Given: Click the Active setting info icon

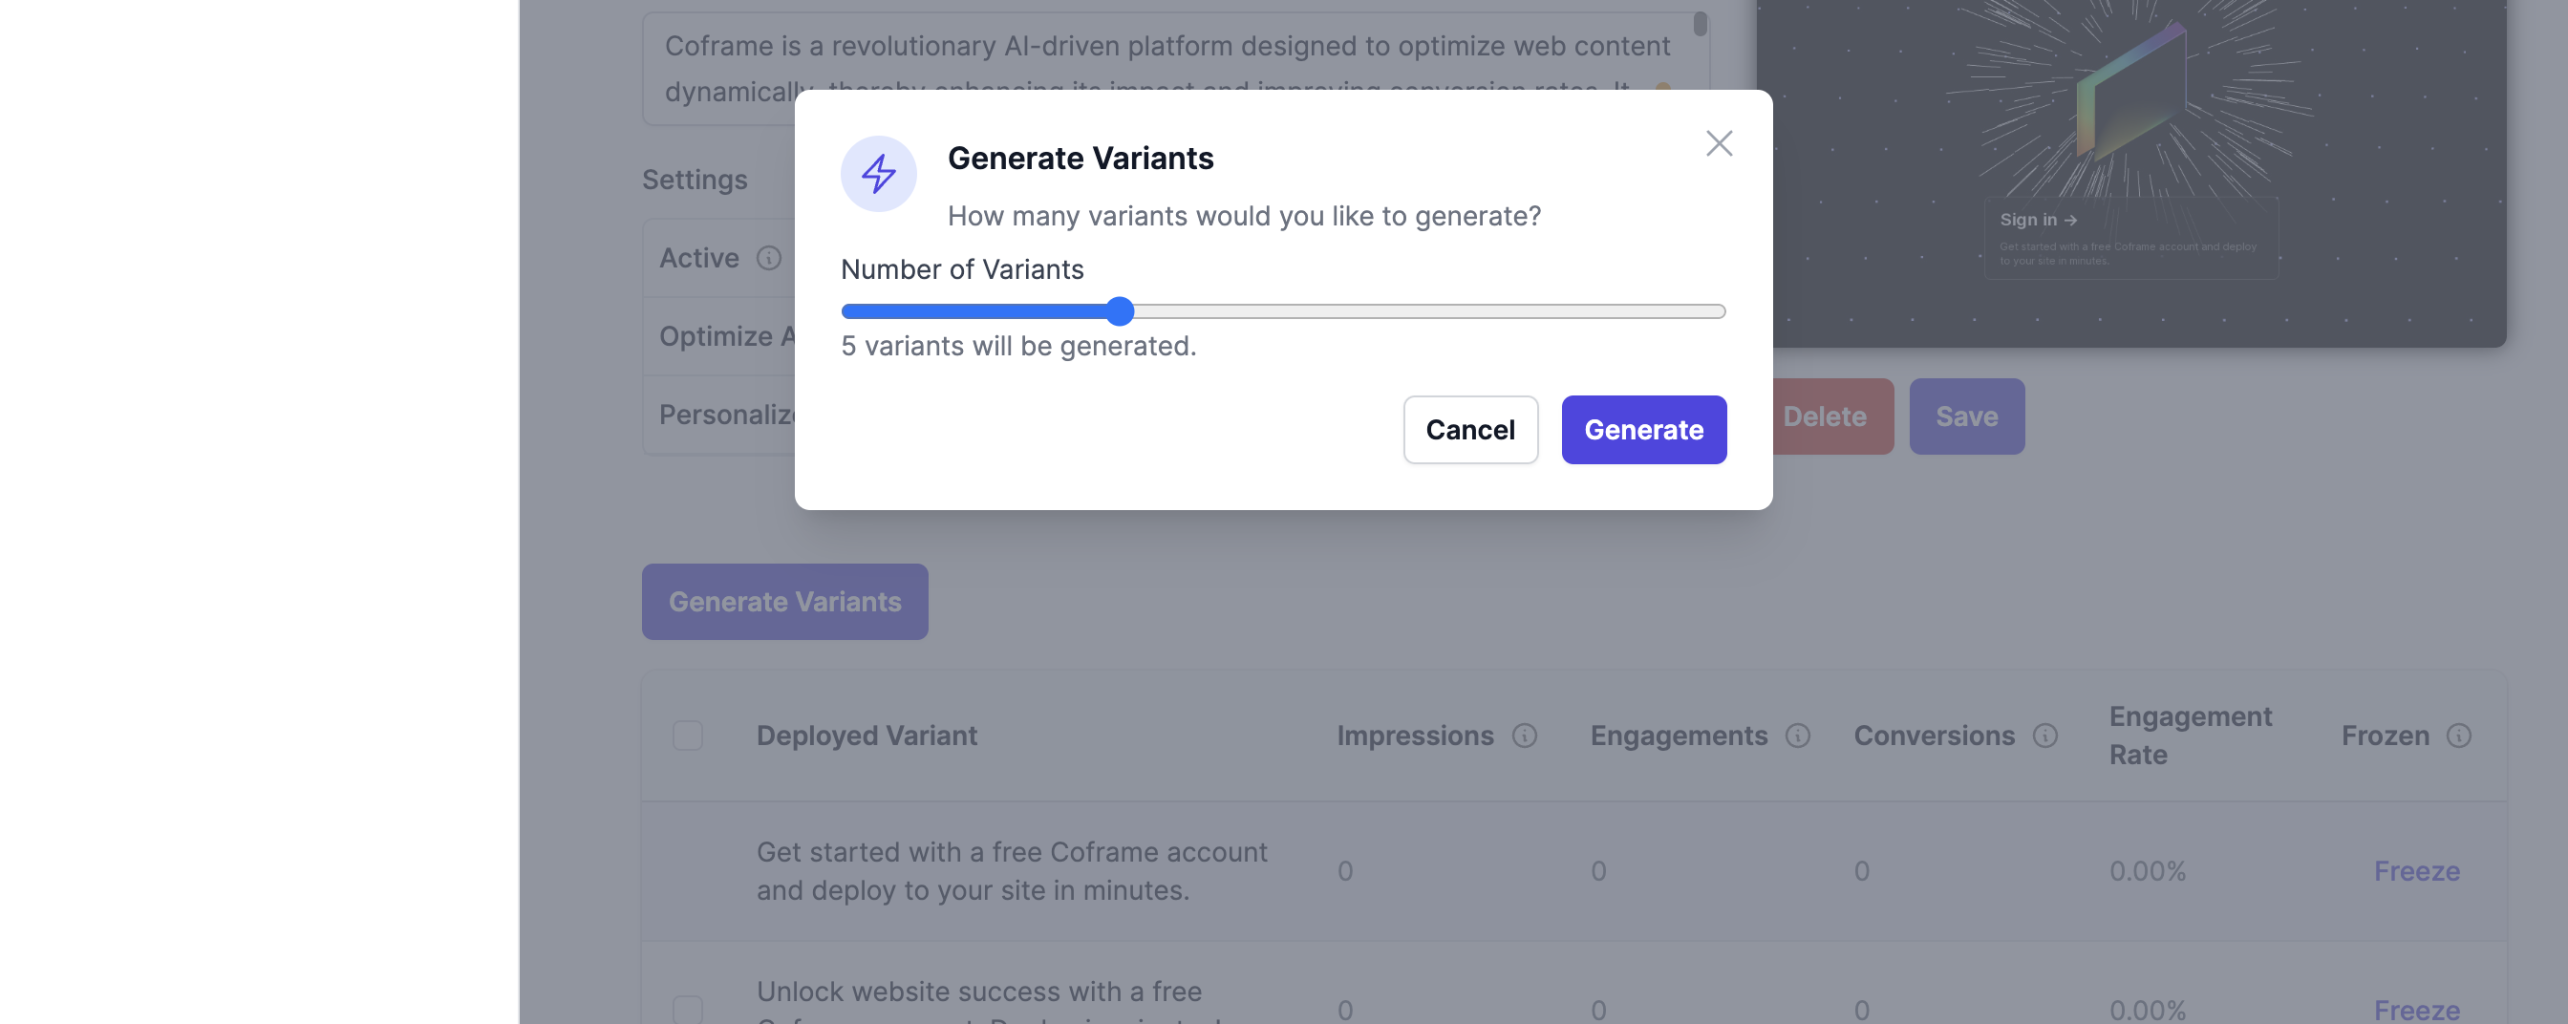Looking at the screenshot, I should (x=768, y=258).
